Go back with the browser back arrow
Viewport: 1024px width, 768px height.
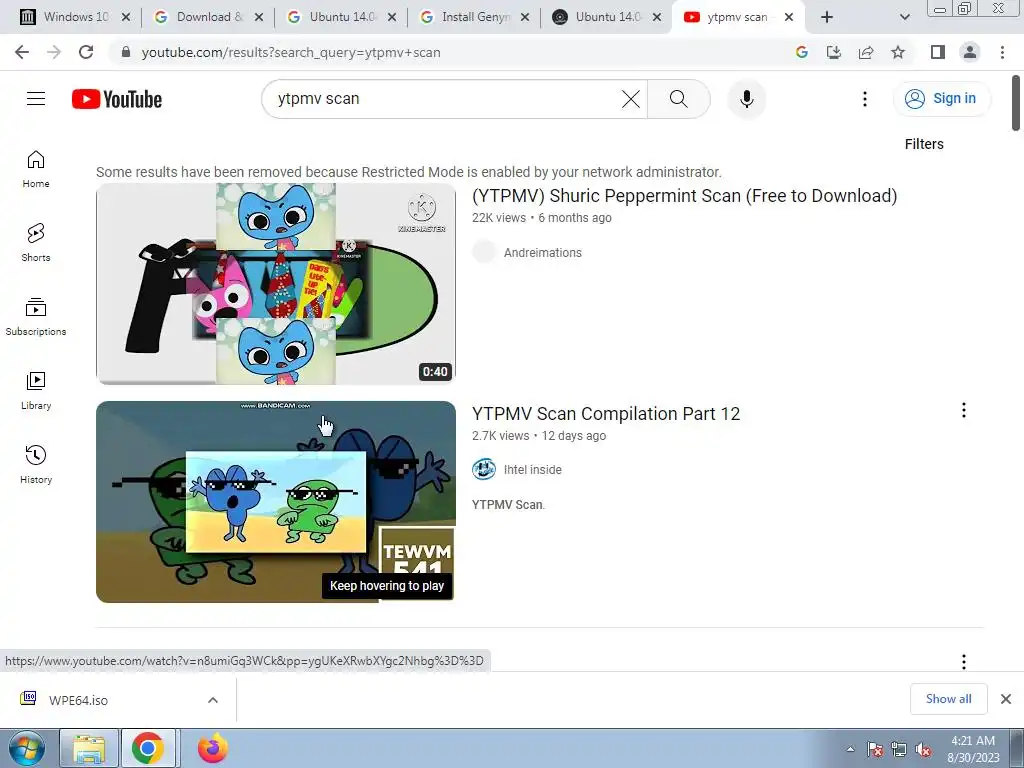coord(22,52)
